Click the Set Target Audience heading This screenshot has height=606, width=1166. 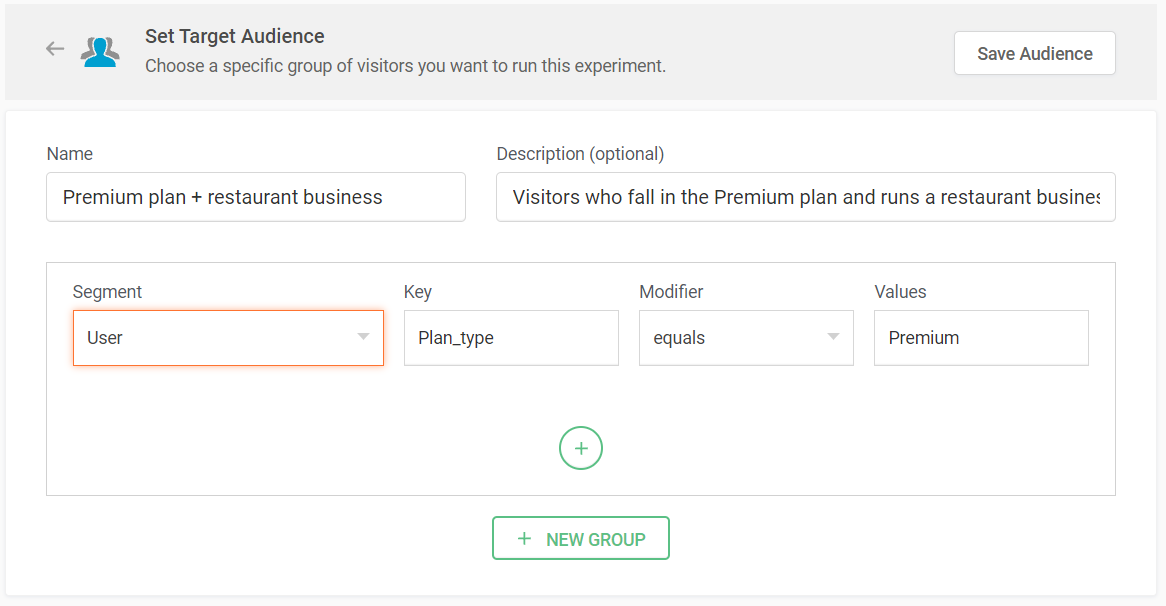coord(235,36)
